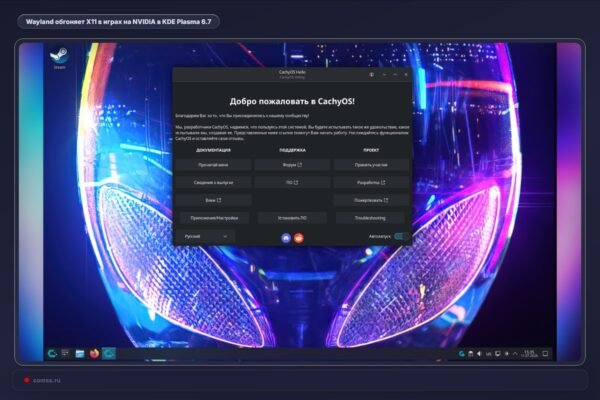Click the 'us' keyboard layout indicator
The width and height of the screenshot is (600, 400).
pyautogui.click(x=488, y=354)
